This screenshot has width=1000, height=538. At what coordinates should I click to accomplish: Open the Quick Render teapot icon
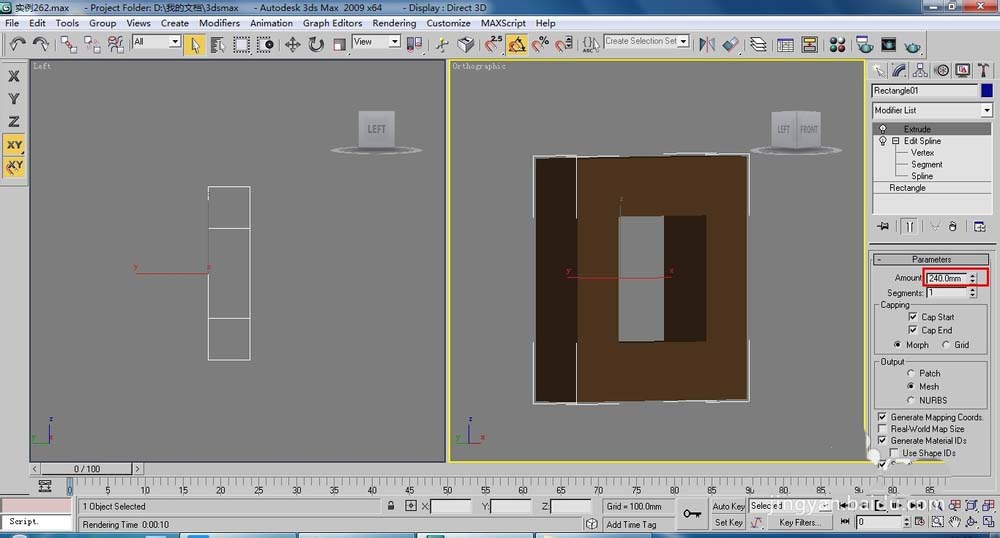[912, 44]
